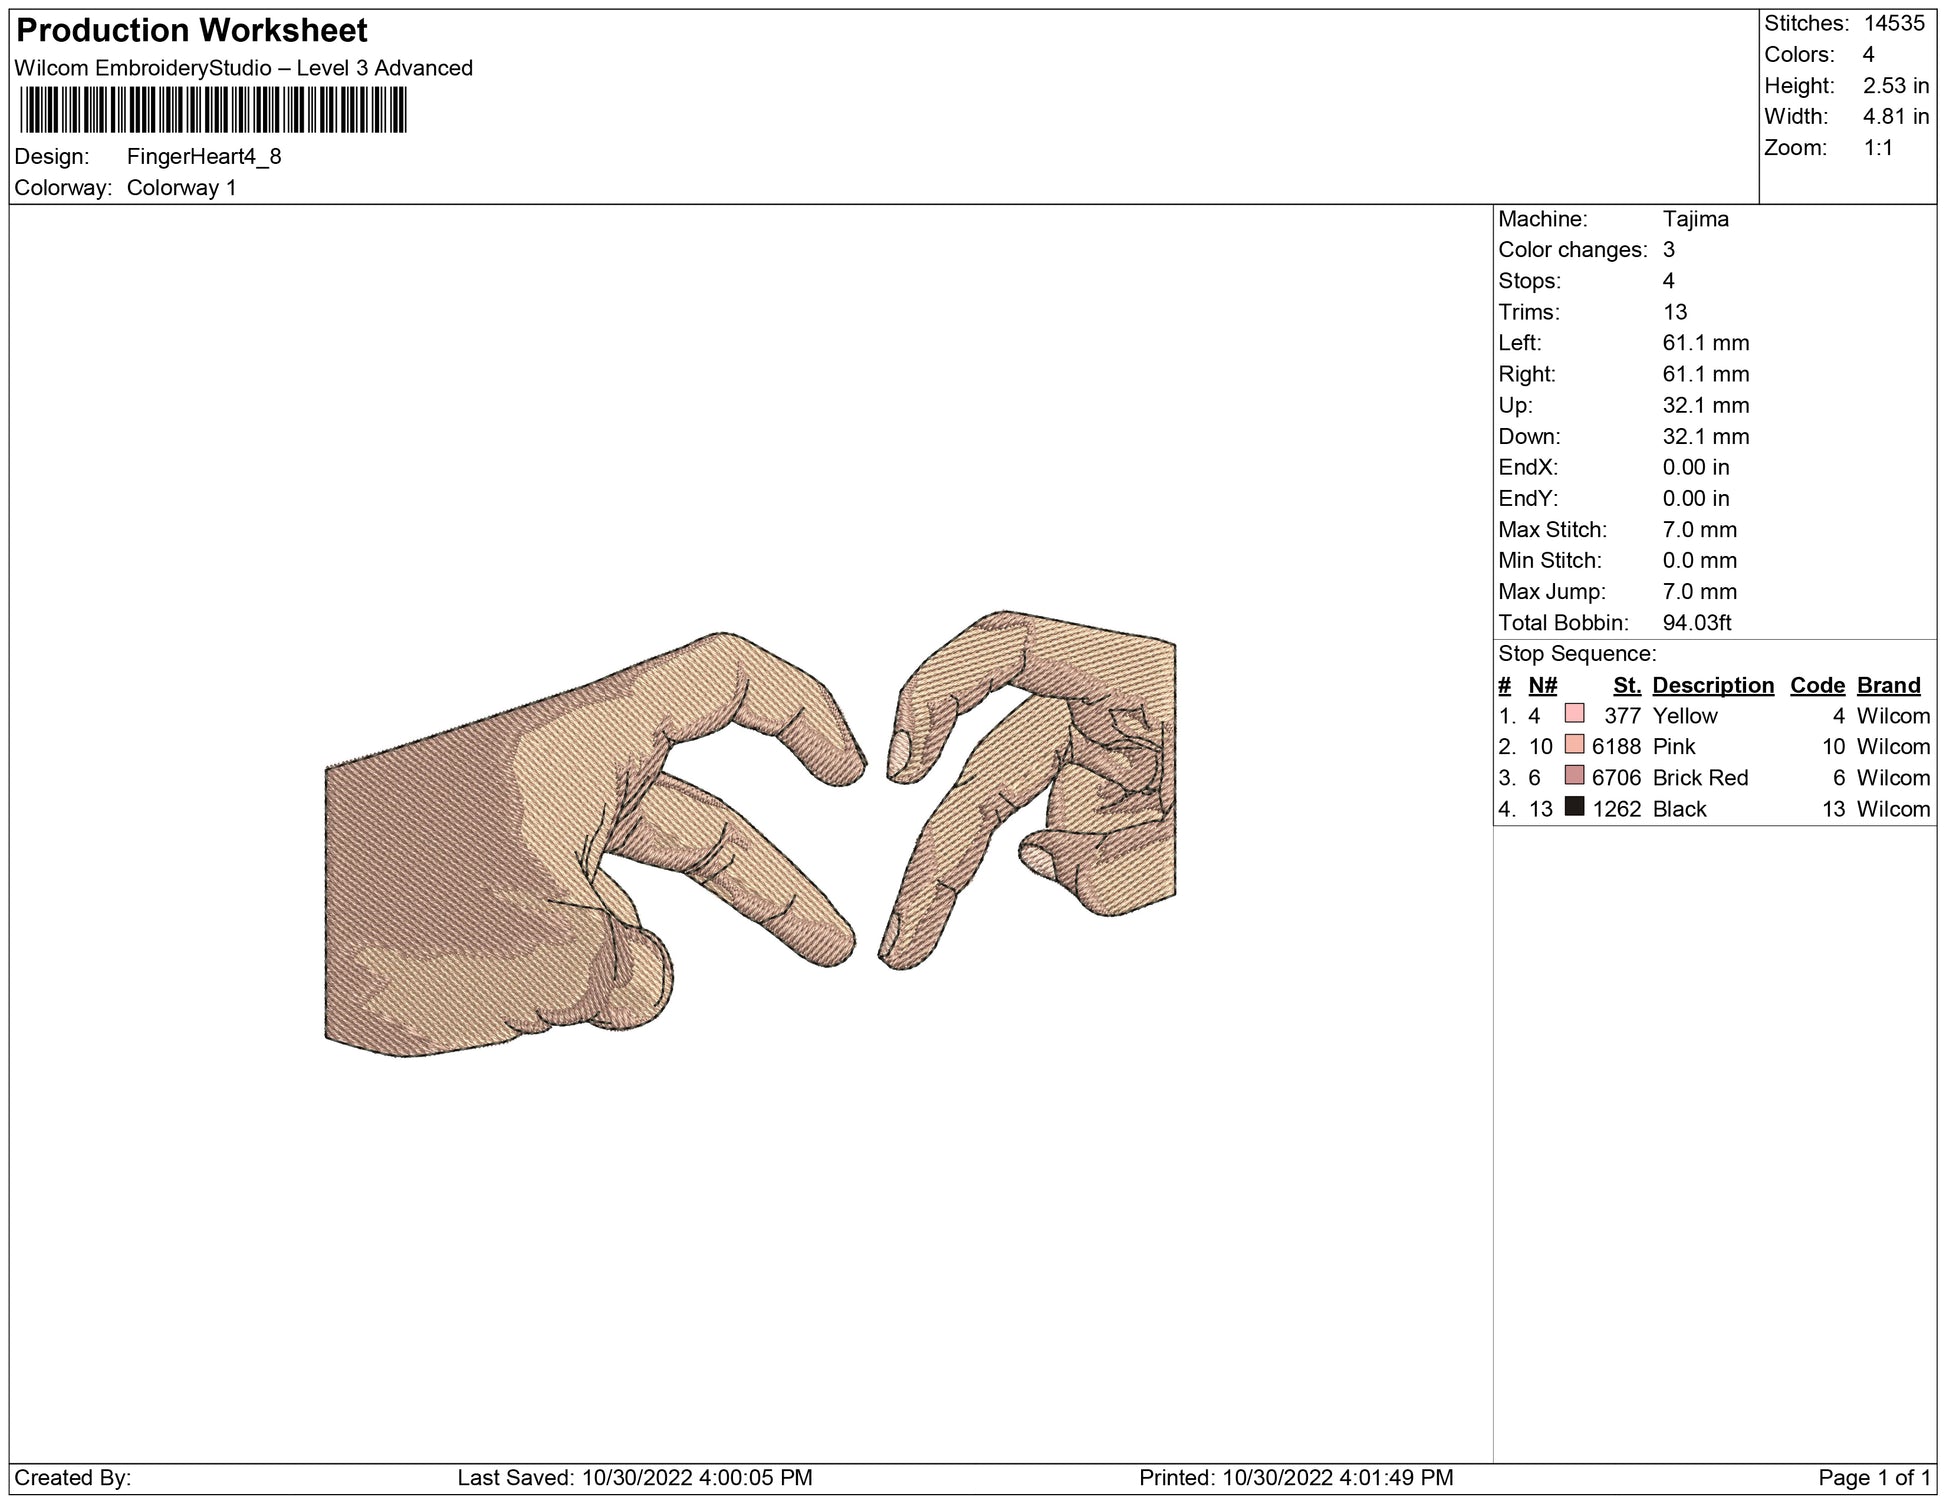The width and height of the screenshot is (1946, 1497).
Task: Click the Page 1 of 1 footer text
Action: point(1873,1477)
